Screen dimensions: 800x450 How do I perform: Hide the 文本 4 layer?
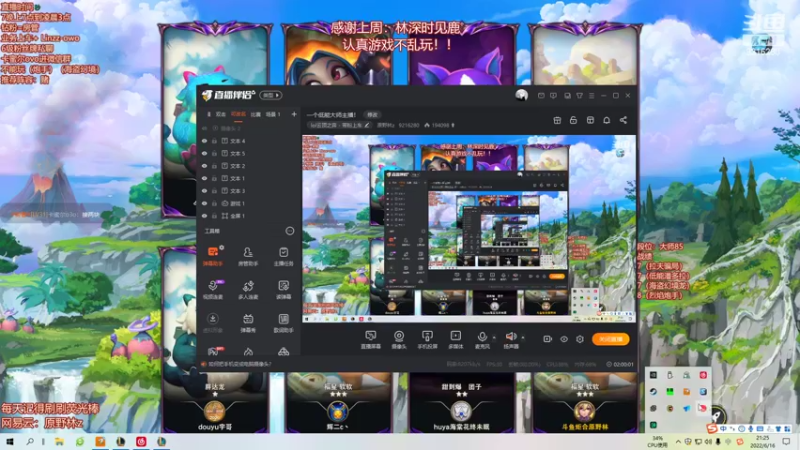pos(205,141)
